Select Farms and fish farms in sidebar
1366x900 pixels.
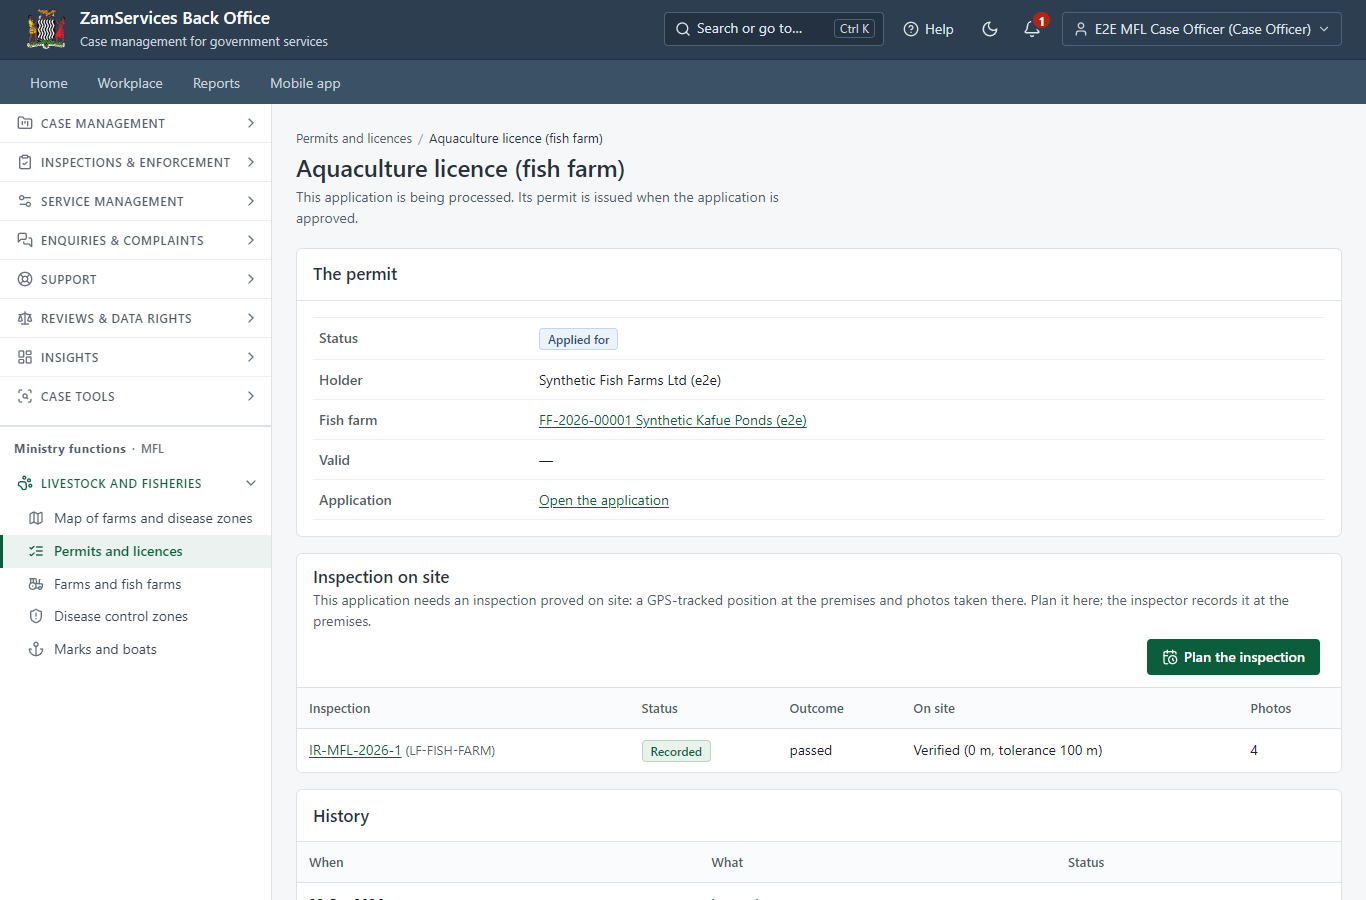pos(118,584)
